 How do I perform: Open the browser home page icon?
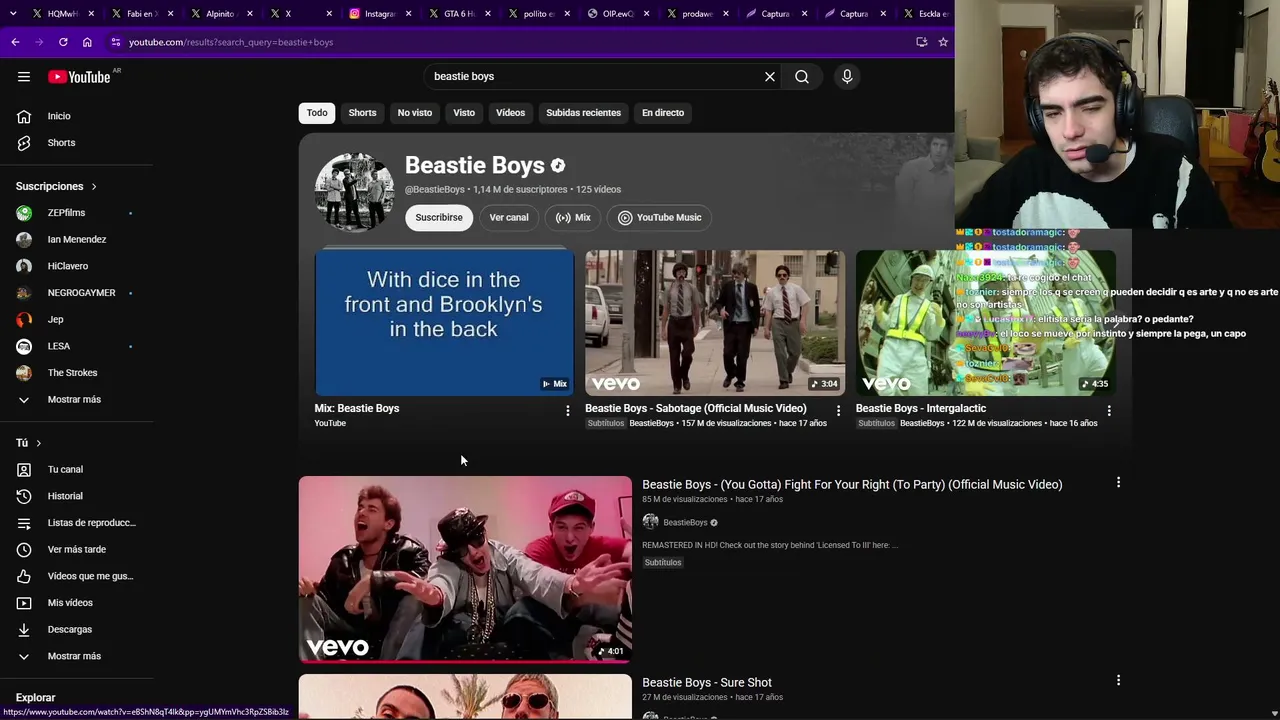click(87, 42)
